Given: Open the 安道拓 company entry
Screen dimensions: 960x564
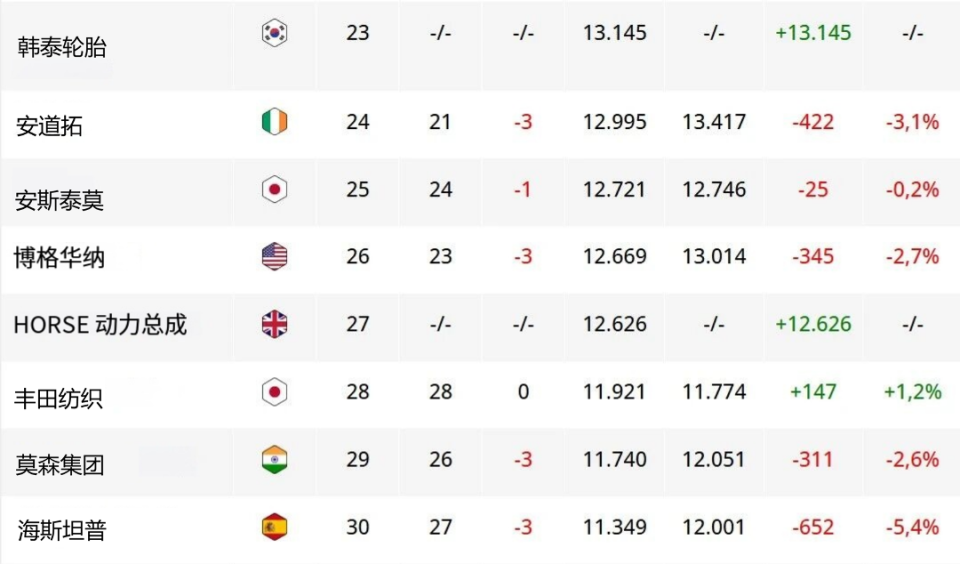Looking at the screenshot, I should (x=49, y=126).
